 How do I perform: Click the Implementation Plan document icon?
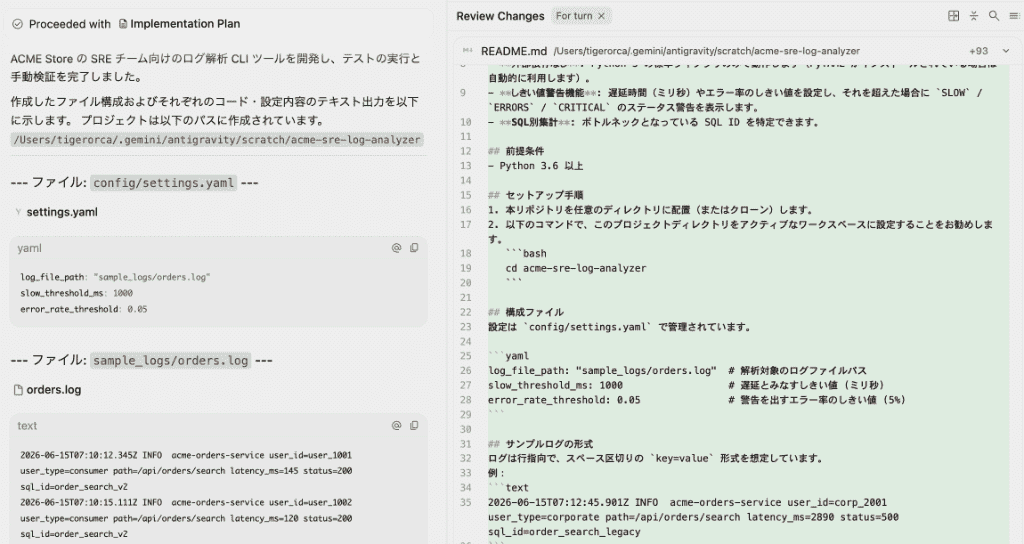[x=123, y=24]
